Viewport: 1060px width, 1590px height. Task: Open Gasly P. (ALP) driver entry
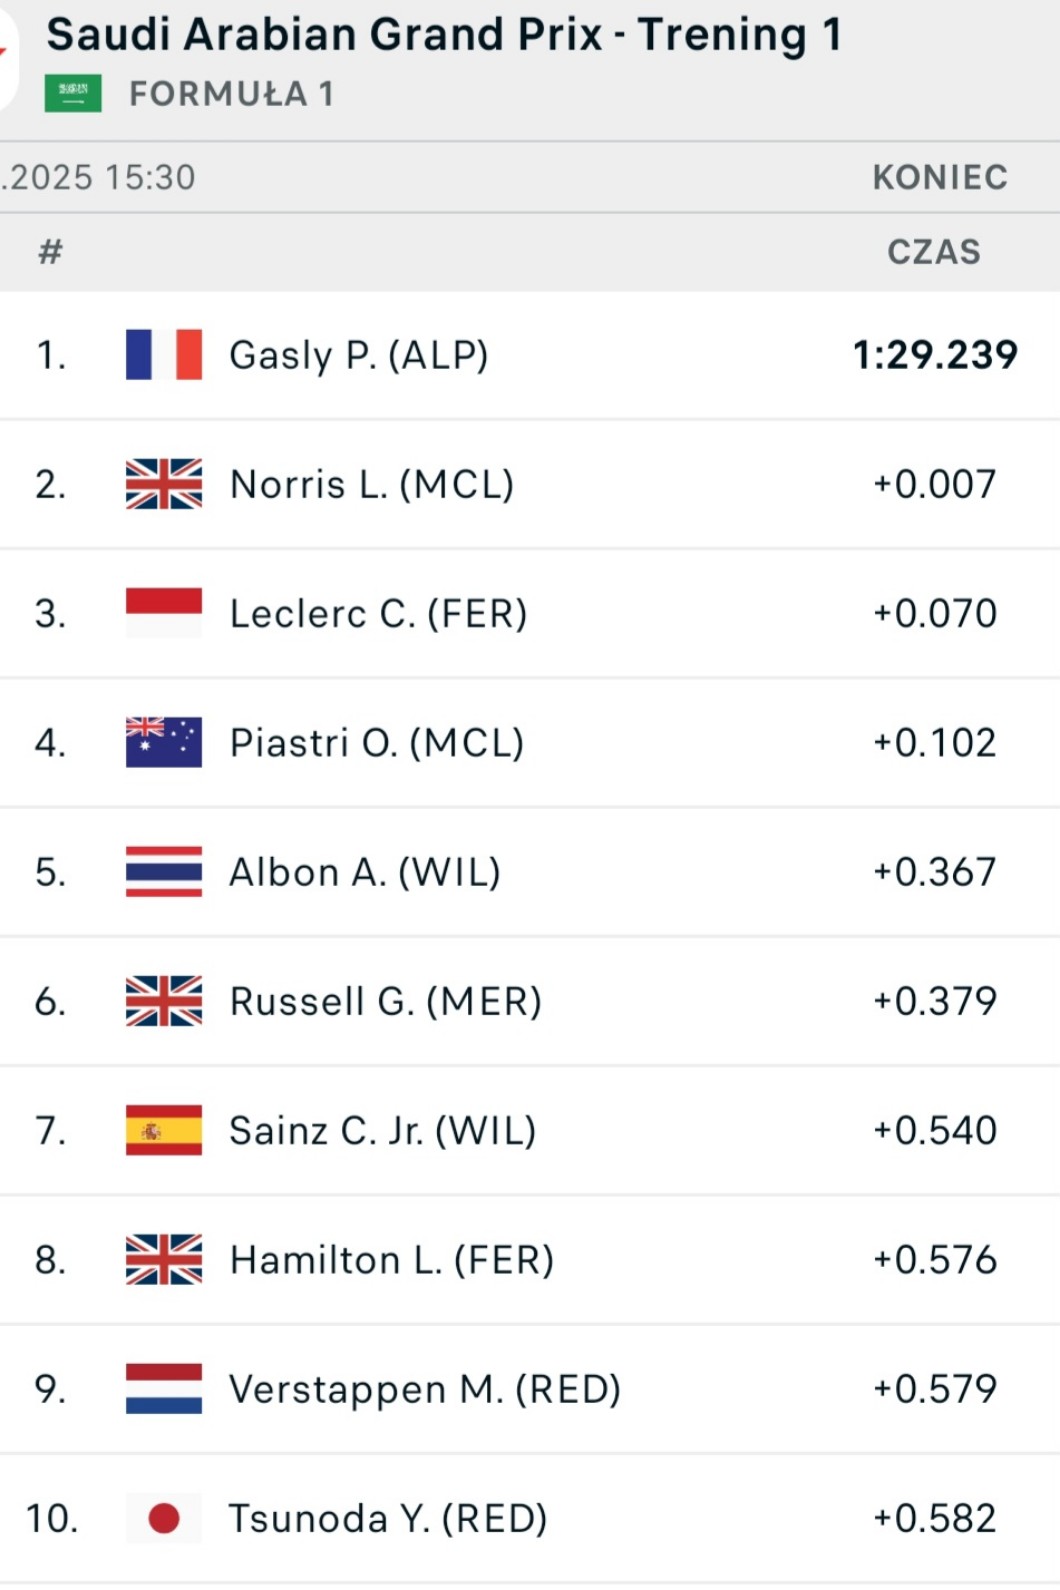pyautogui.click(x=358, y=355)
